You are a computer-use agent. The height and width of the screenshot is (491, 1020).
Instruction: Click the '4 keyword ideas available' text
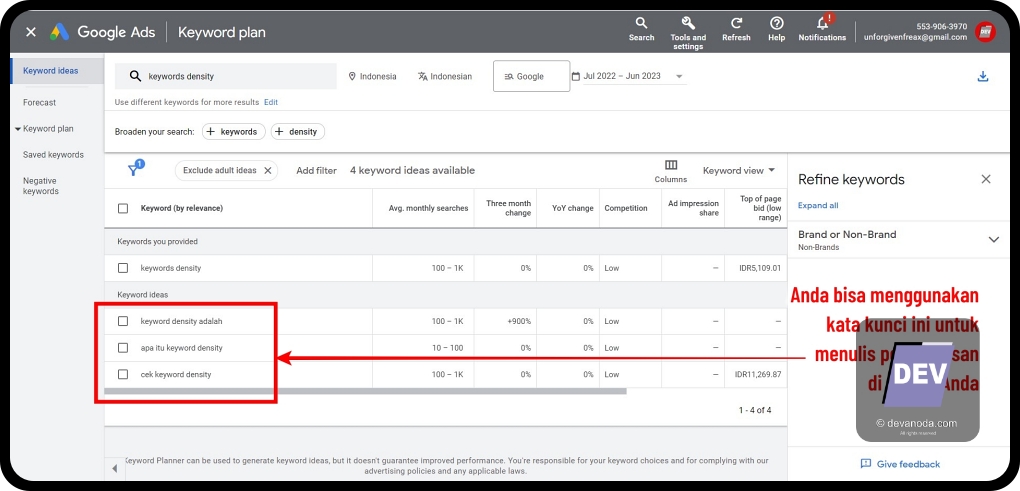pyautogui.click(x=412, y=170)
